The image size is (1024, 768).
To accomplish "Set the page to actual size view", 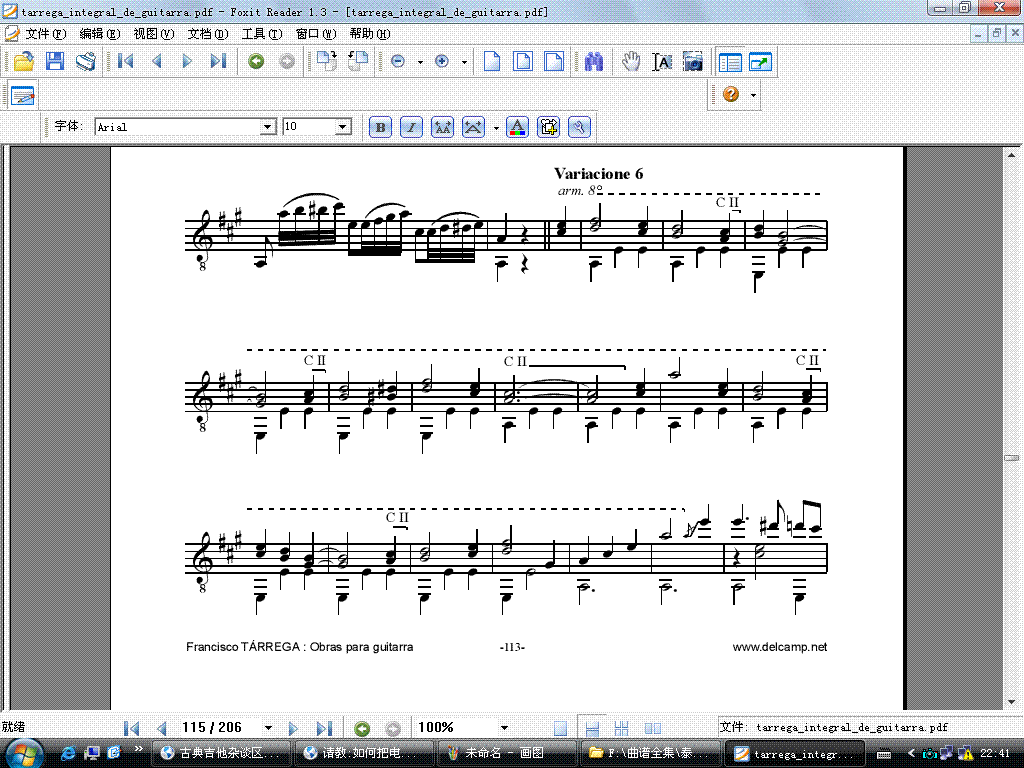I will (492, 61).
